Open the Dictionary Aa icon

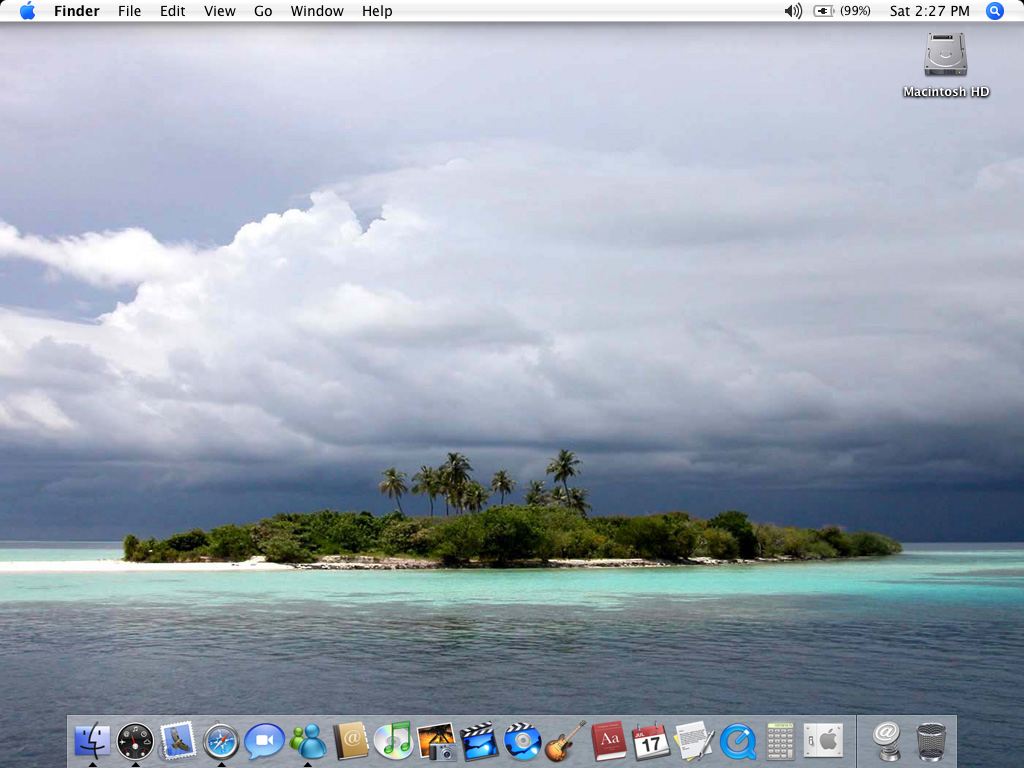[609, 741]
